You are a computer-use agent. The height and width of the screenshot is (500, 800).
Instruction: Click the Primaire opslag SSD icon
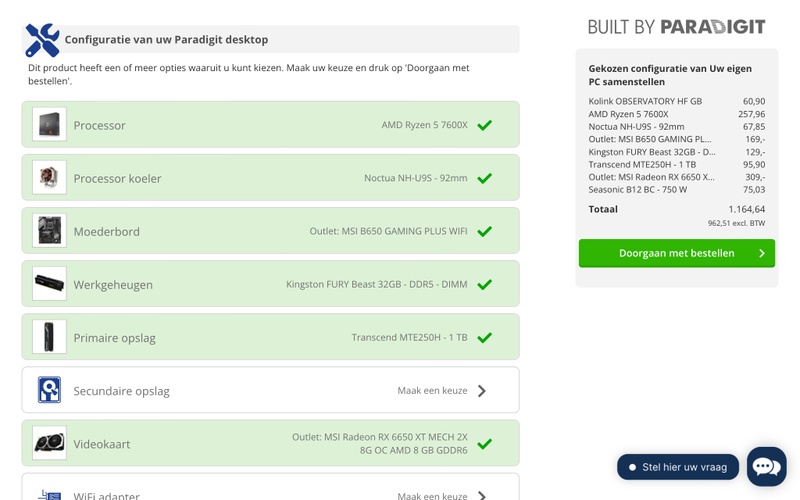tap(49, 337)
